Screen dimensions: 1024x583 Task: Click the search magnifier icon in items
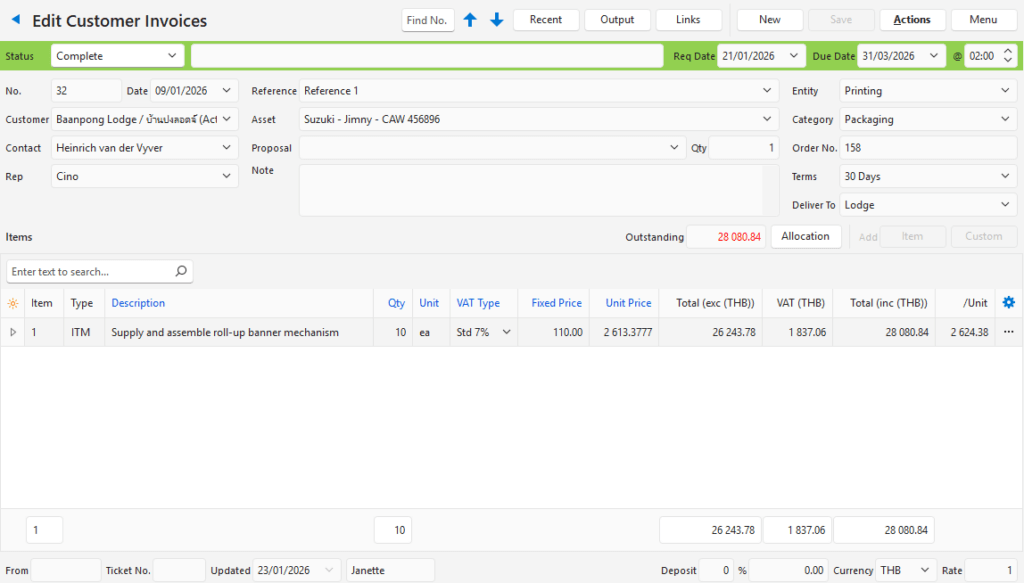pyautogui.click(x=181, y=271)
